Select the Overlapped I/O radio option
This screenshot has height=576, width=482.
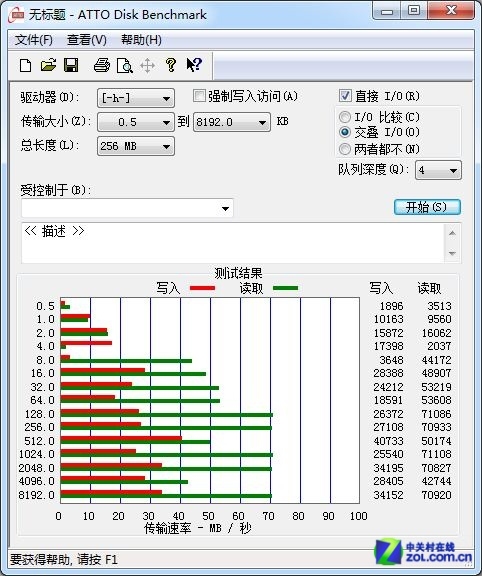point(345,132)
